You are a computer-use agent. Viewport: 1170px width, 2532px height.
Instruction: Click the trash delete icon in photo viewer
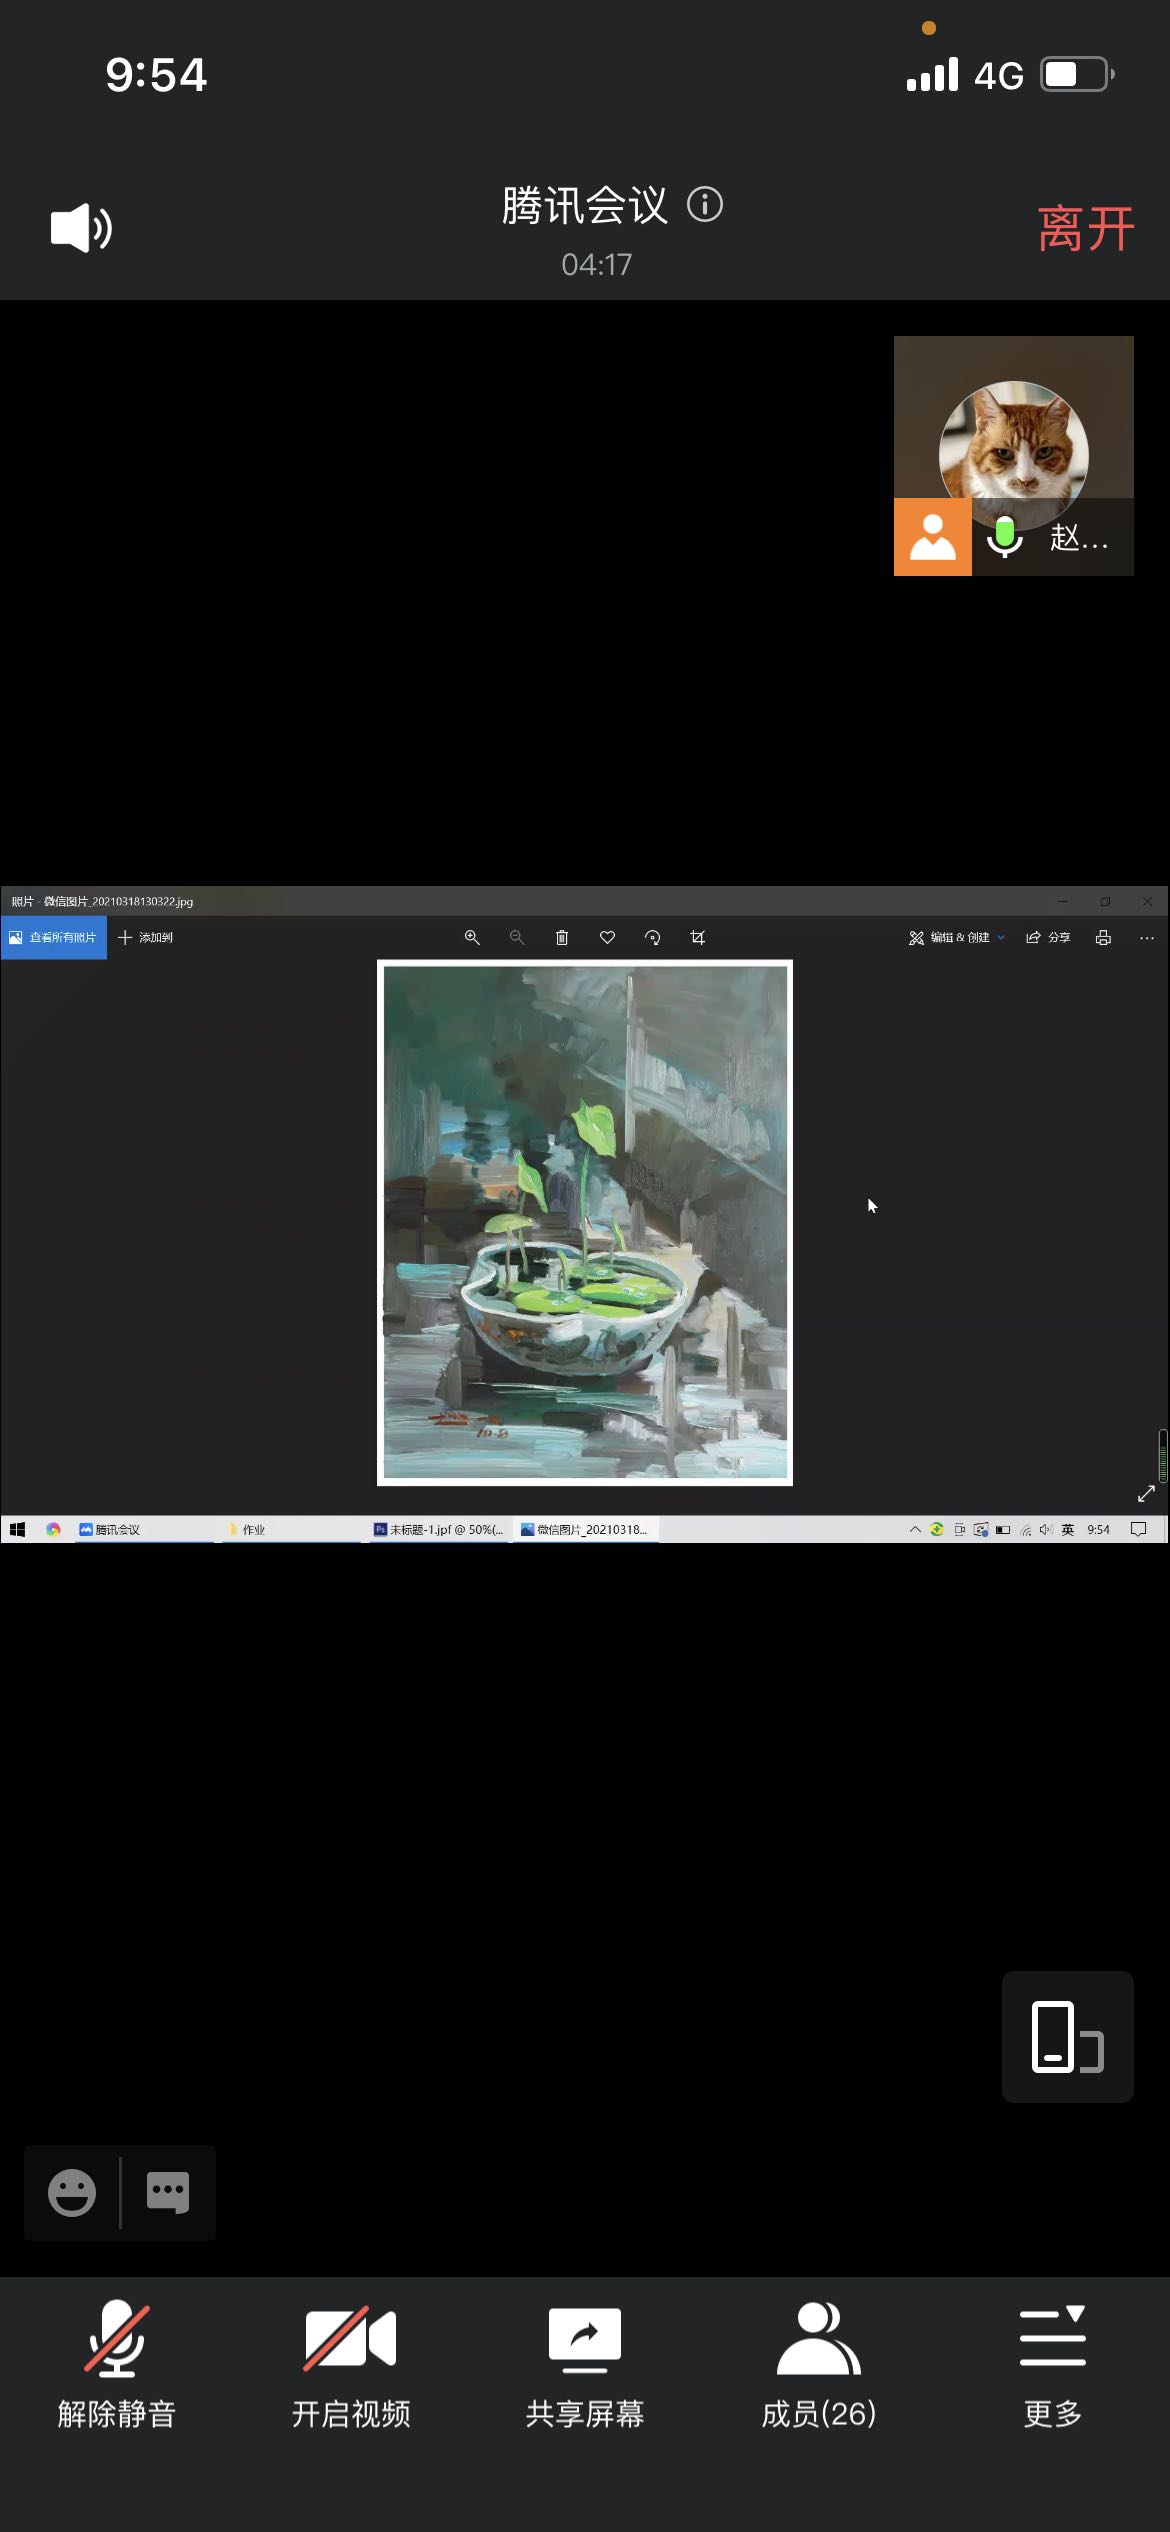pyautogui.click(x=562, y=937)
